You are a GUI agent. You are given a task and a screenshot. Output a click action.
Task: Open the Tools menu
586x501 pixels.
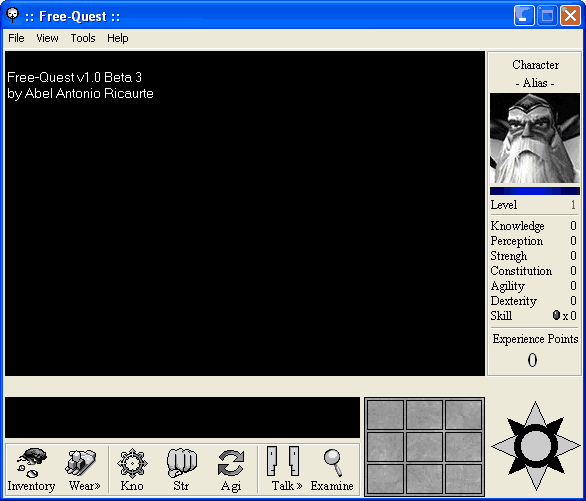point(83,38)
